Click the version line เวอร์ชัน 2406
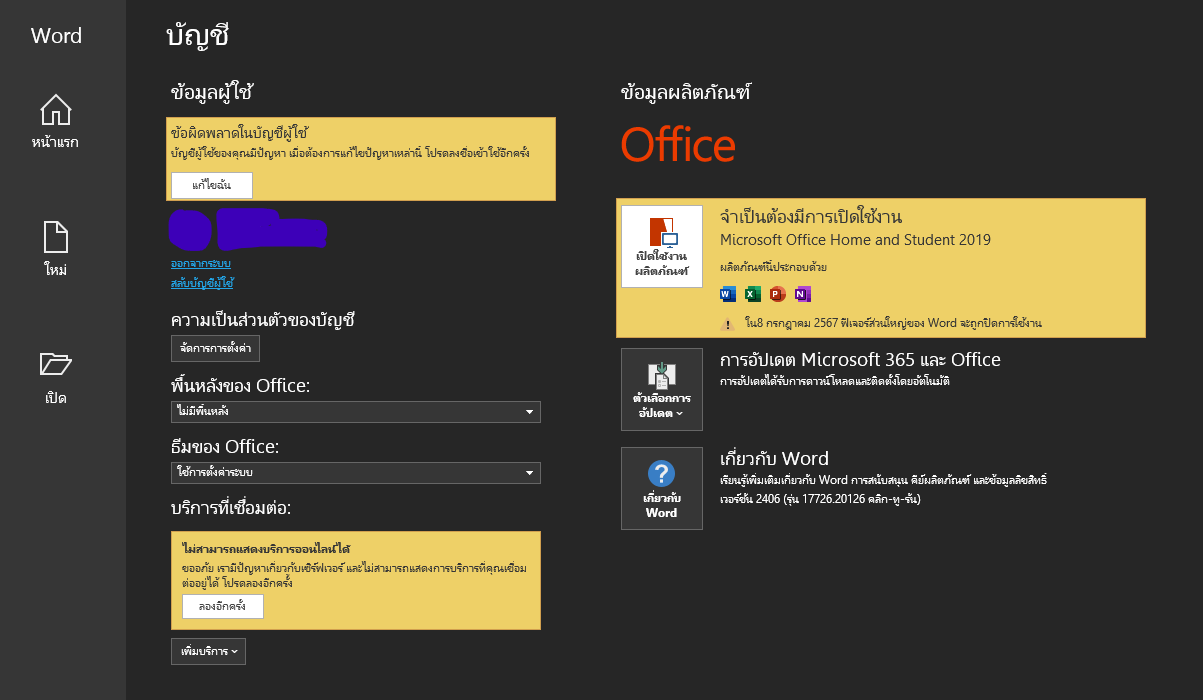Image resolution: width=1203 pixels, height=700 pixels. [x=820, y=498]
